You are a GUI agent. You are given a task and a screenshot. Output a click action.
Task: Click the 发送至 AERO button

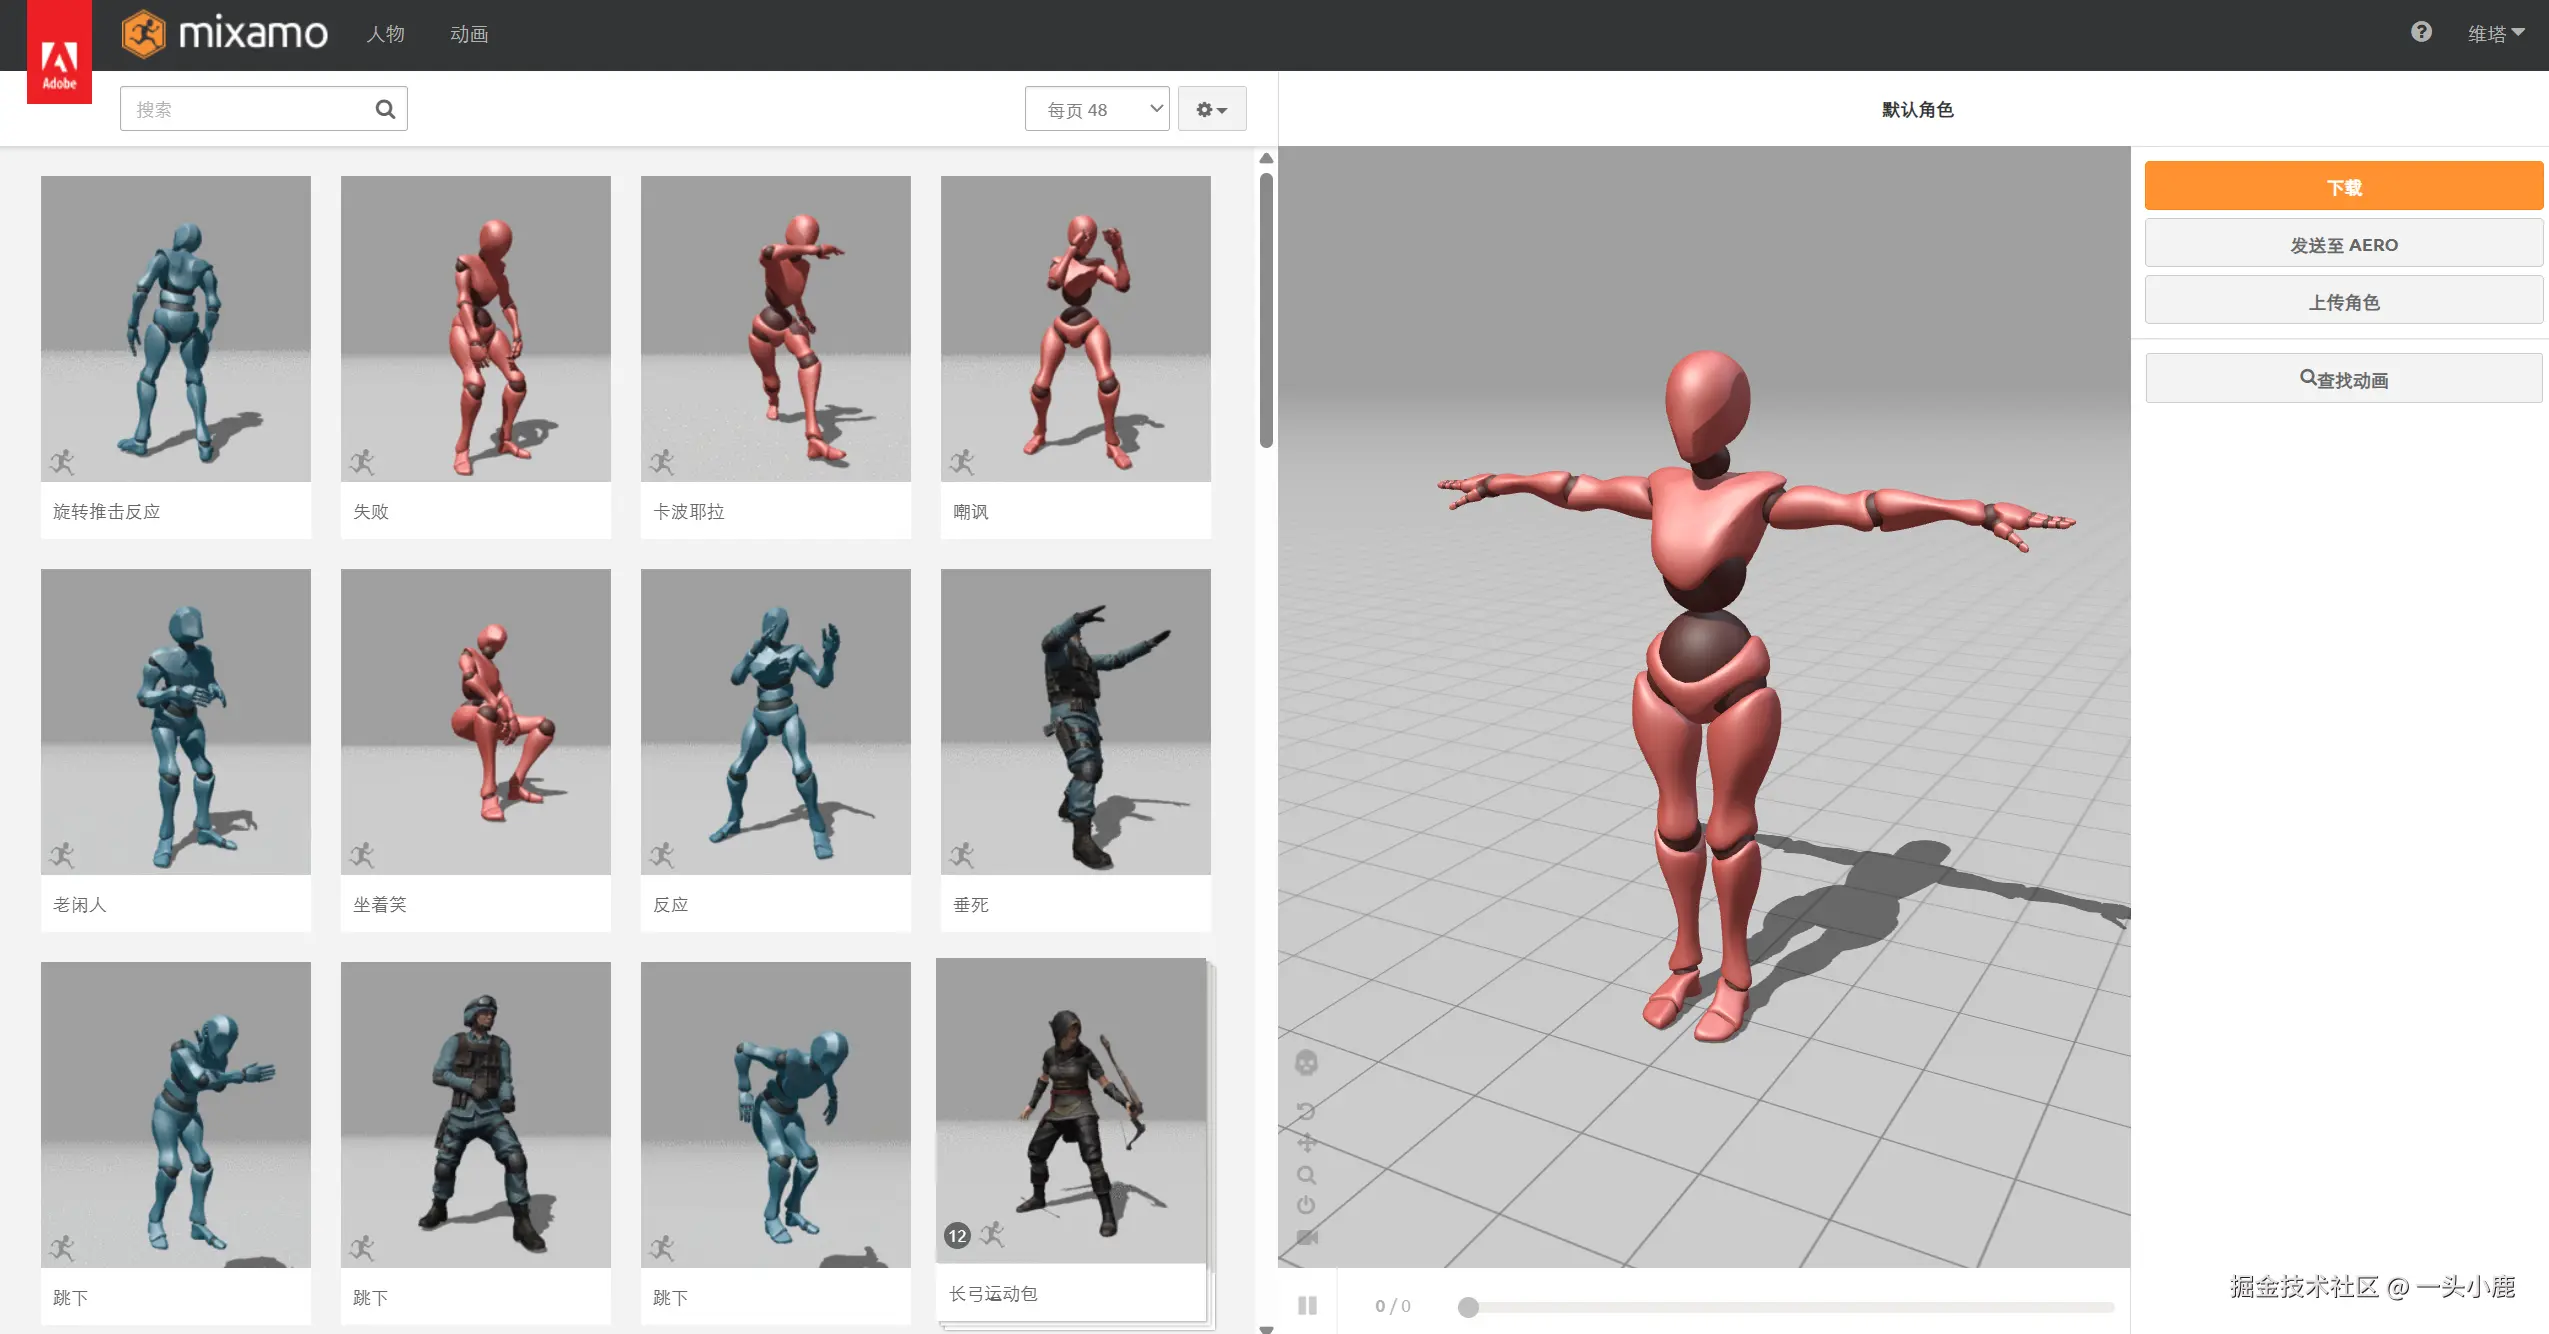[x=2343, y=244]
